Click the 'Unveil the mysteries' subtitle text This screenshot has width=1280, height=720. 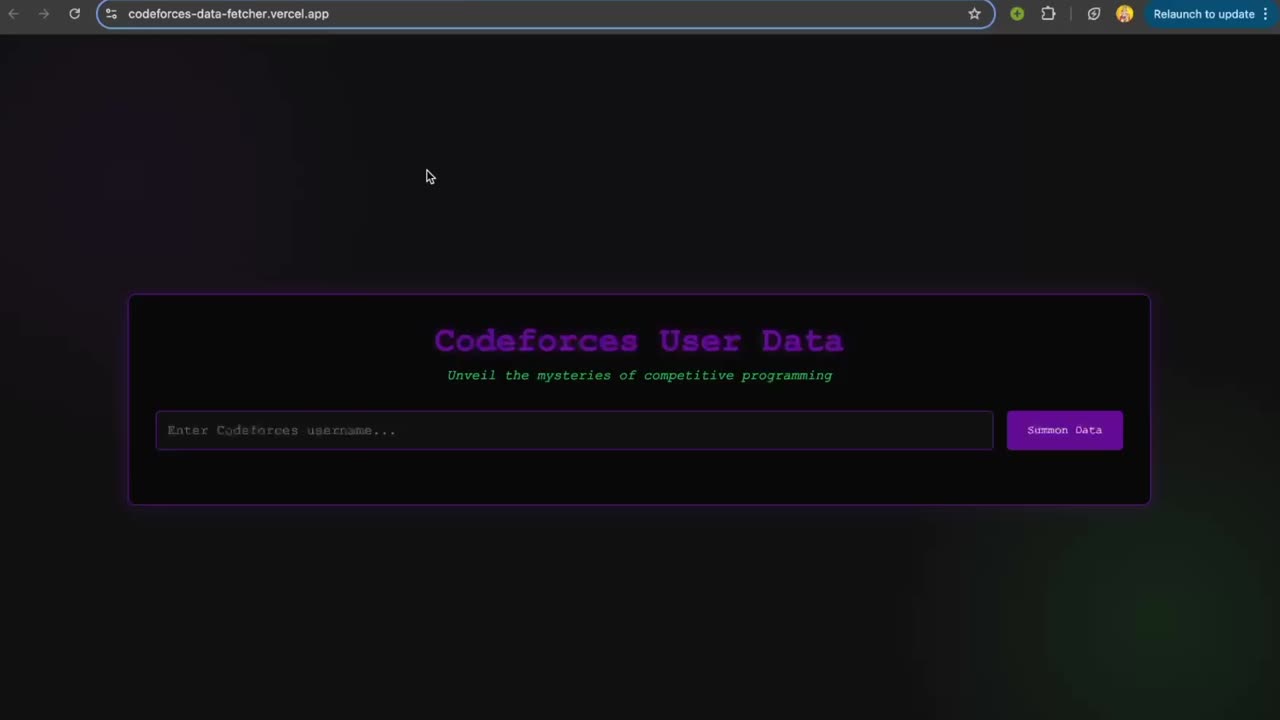click(639, 376)
